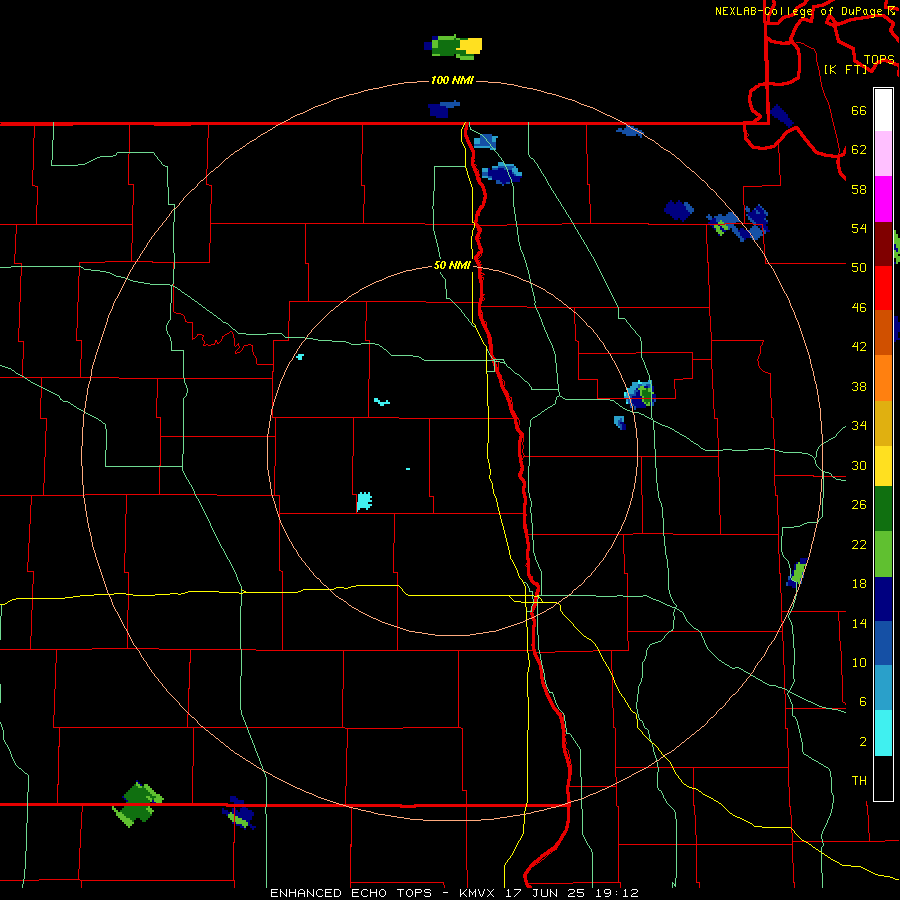Click the large cyan echo inside the 50 NMI ring
Viewport: 900px width, 900px height.
364,502
